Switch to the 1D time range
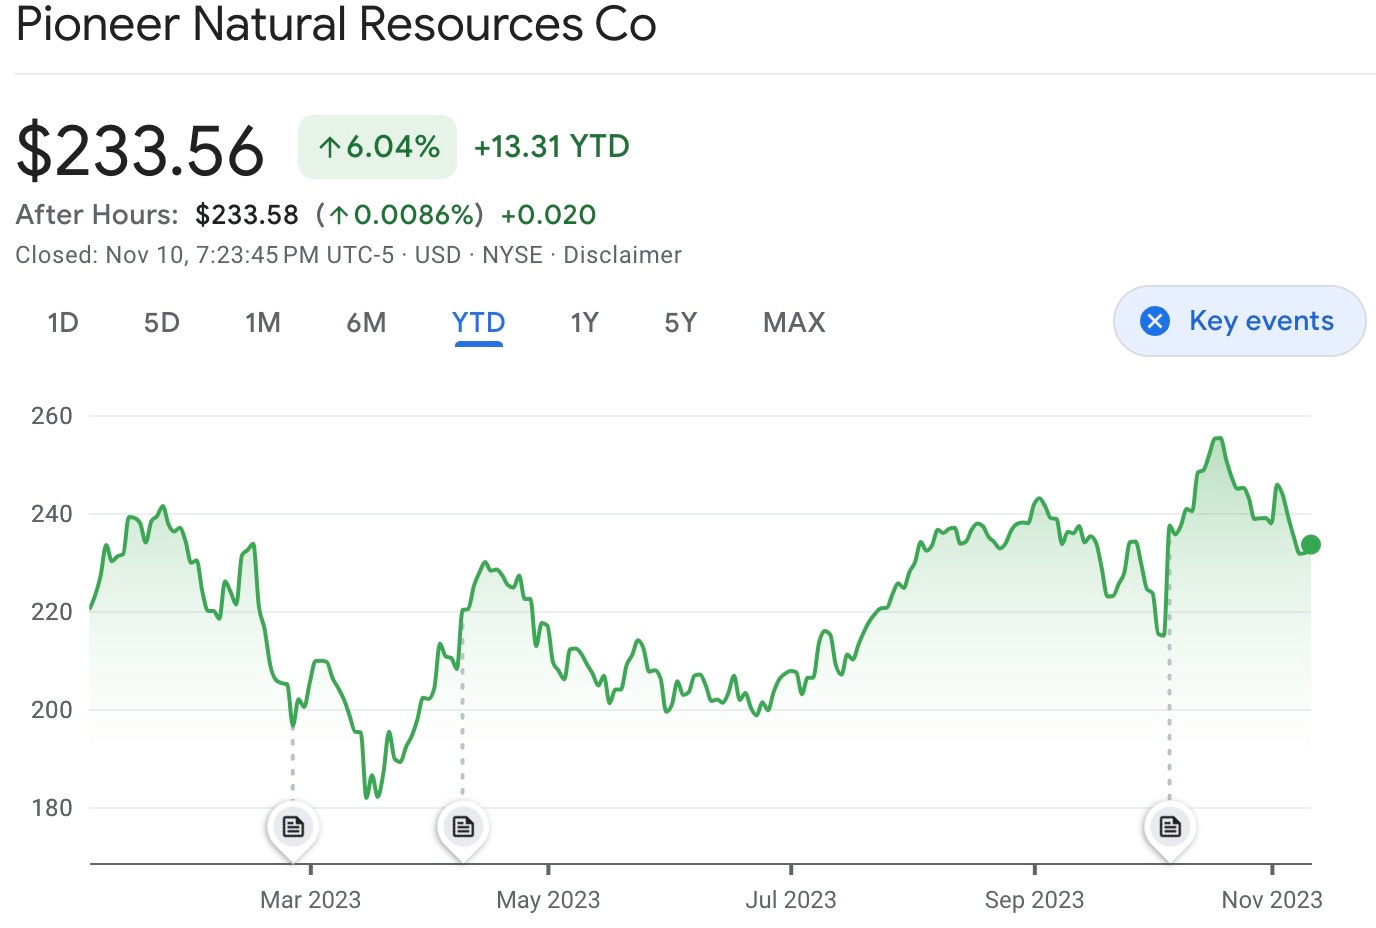The height and width of the screenshot is (928, 1376). coord(63,323)
